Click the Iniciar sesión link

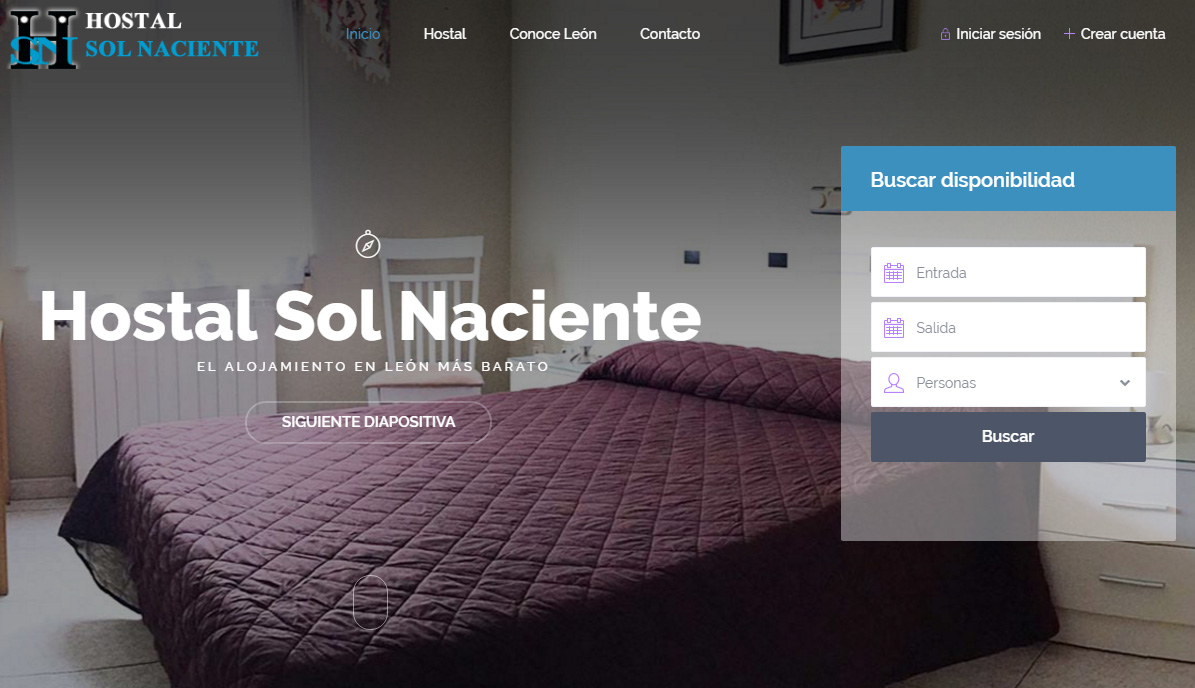(x=998, y=34)
